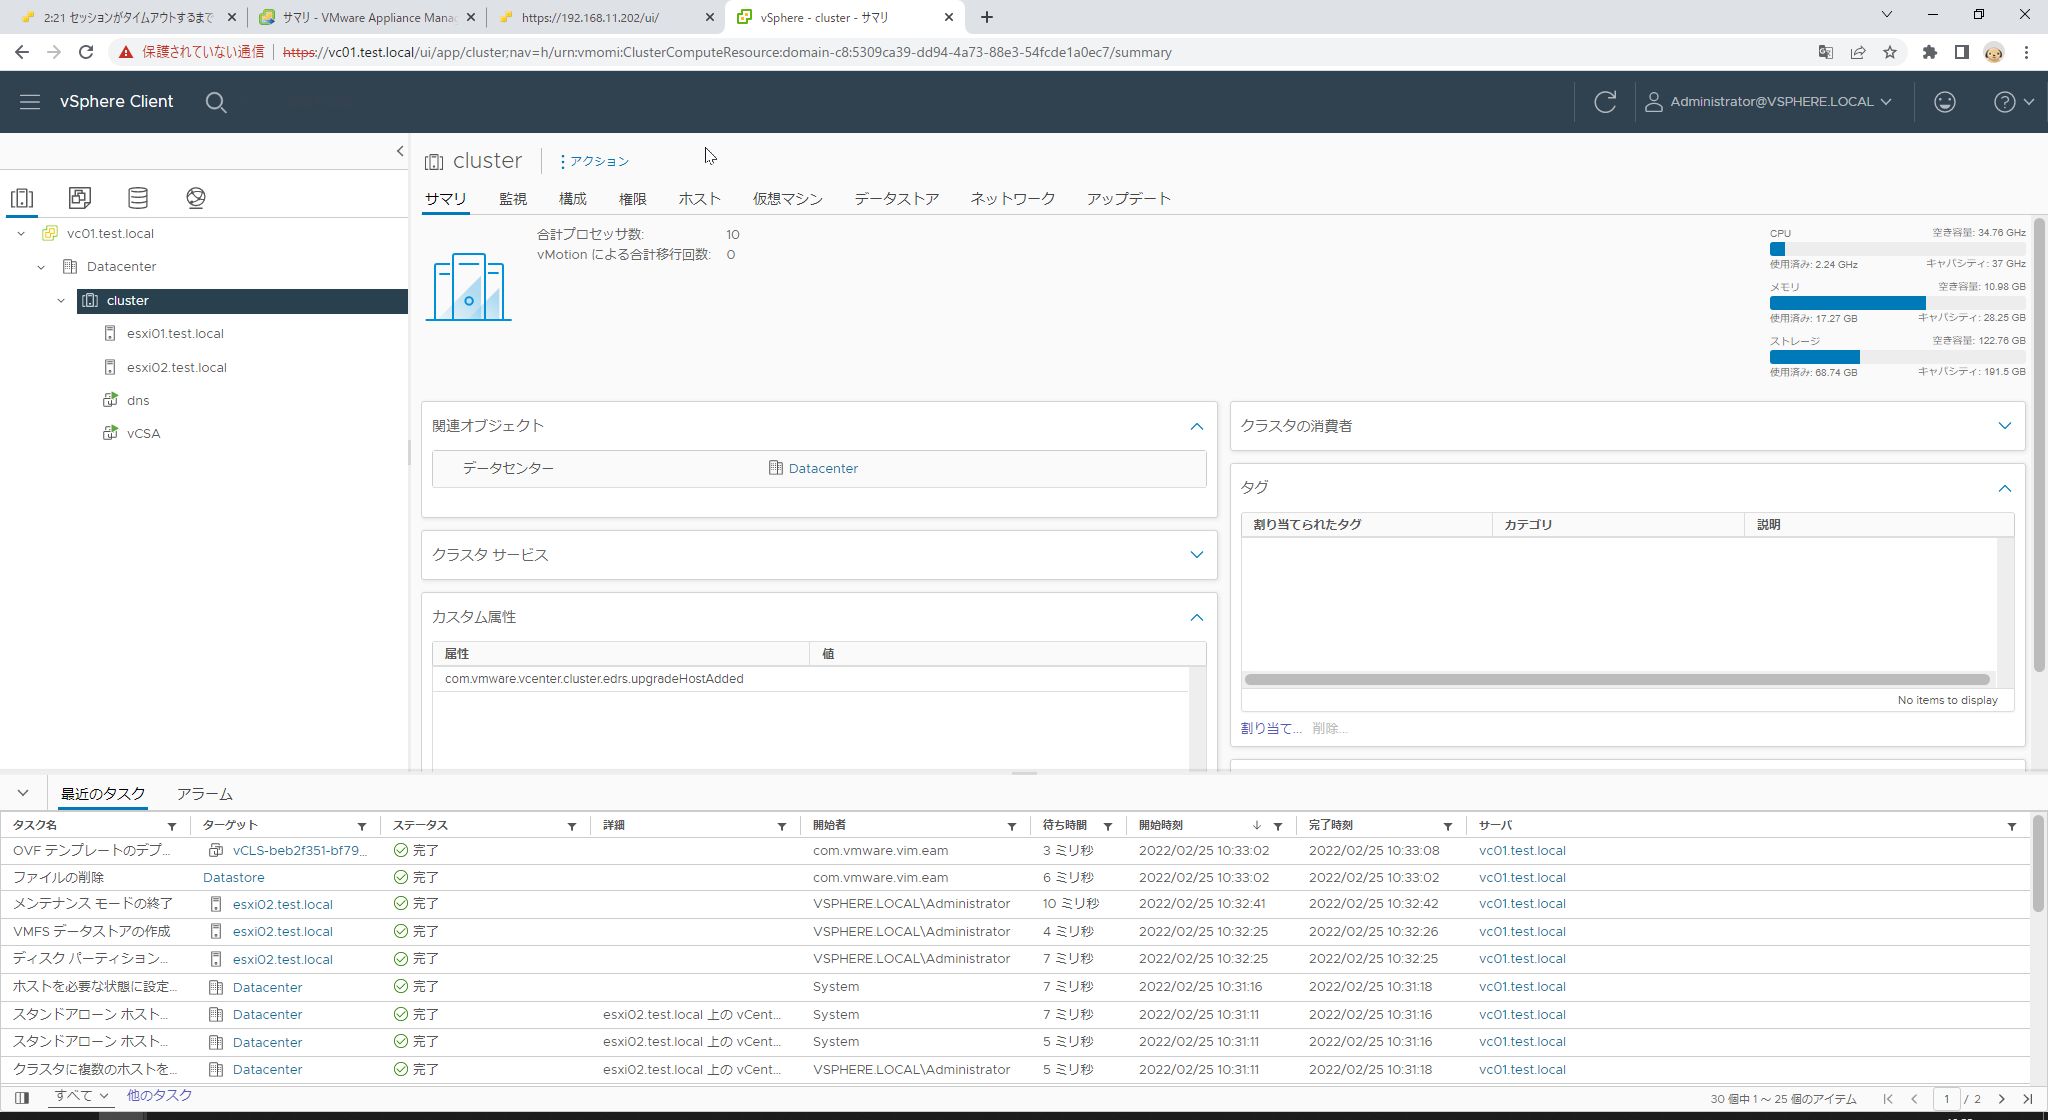Viewport: 2048px width, 1120px height.
Task: Filter the 詳細 column
Action: (x=782, y=827)
